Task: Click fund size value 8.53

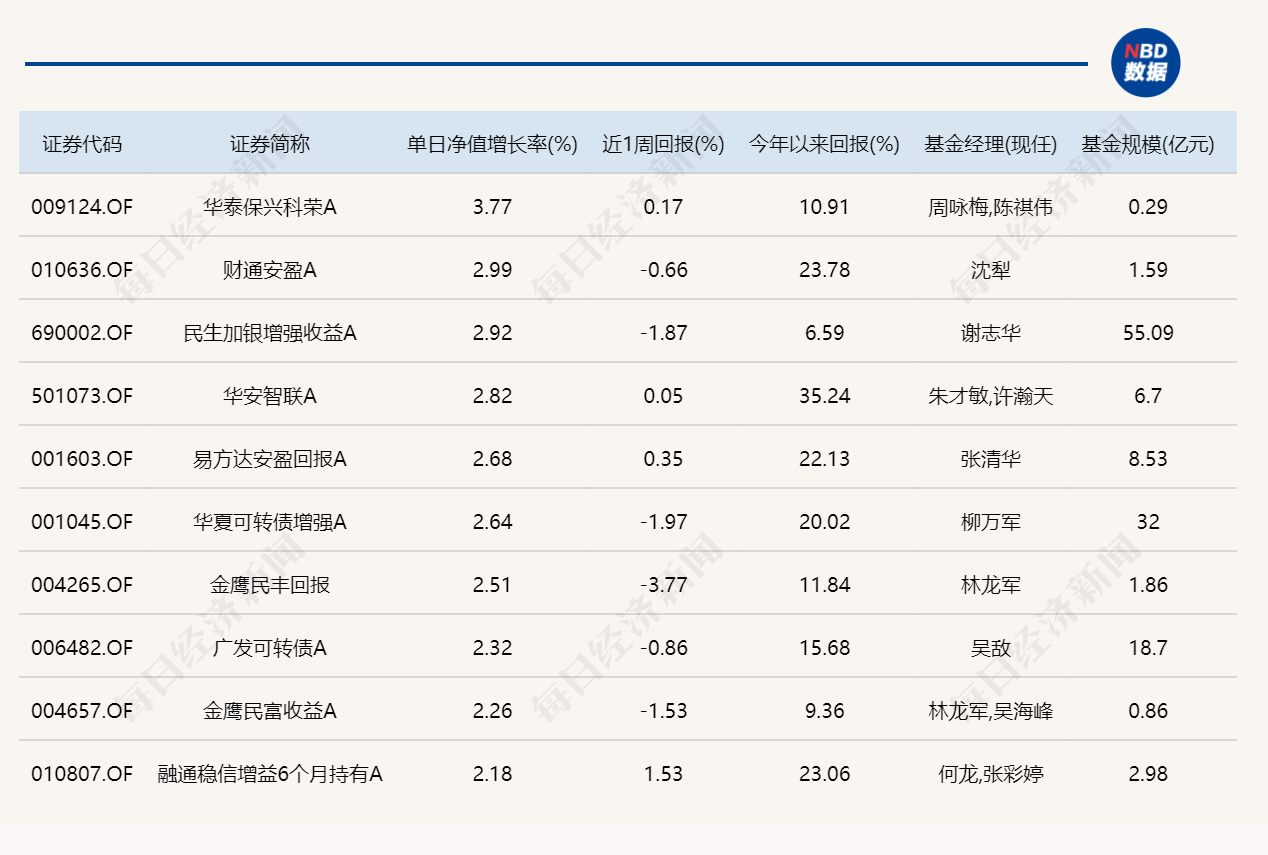Action: click(1148, 459)
